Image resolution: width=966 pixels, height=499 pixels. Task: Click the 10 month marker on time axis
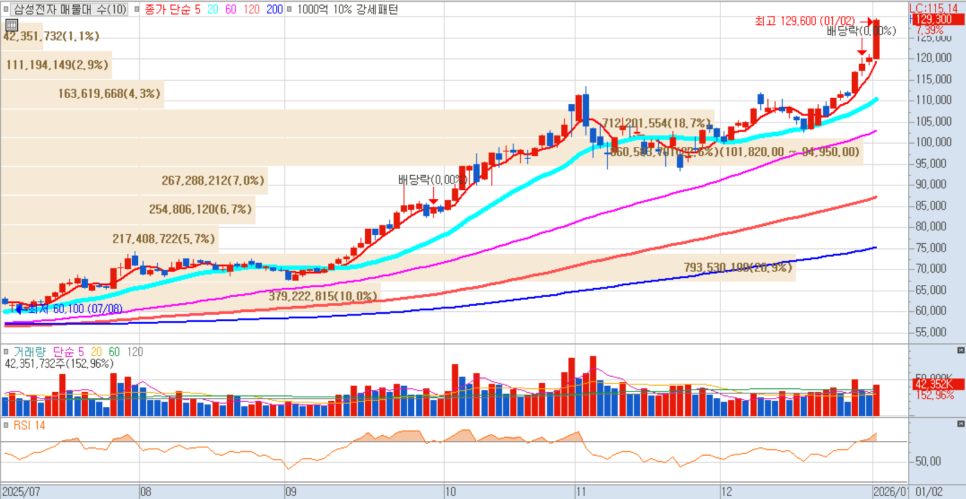coord(451,493)
